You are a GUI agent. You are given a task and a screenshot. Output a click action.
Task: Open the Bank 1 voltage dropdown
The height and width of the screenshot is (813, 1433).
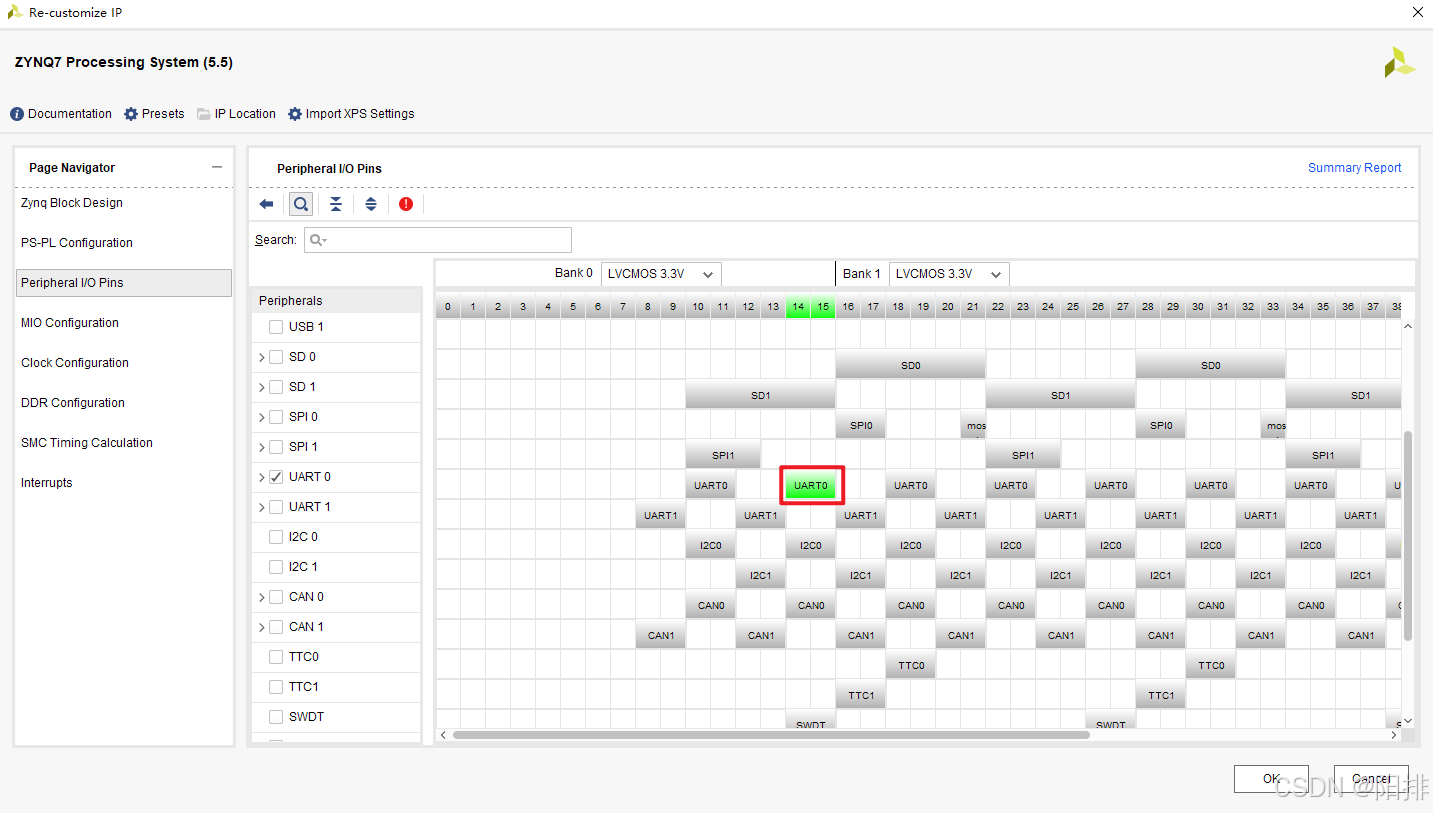(x=949, y=274)
